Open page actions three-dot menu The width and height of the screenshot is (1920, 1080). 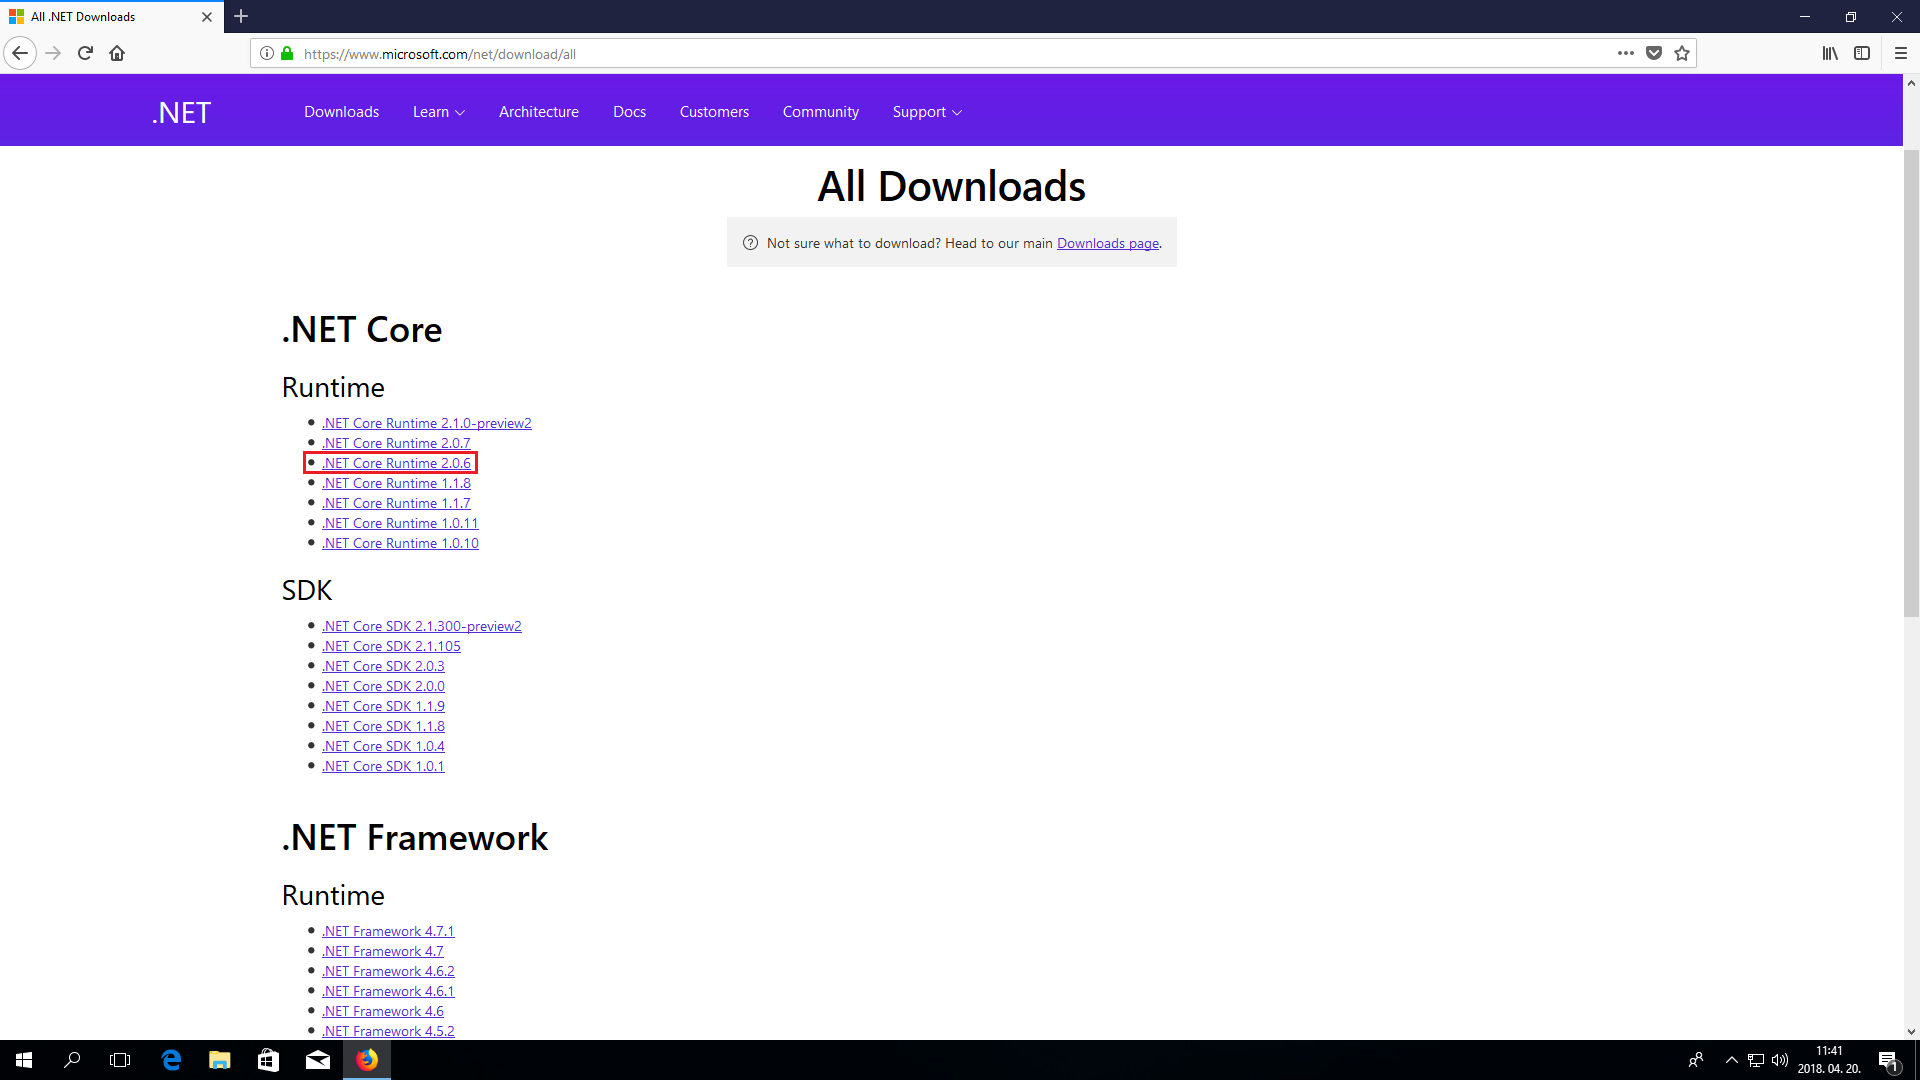click(1626, 53)
